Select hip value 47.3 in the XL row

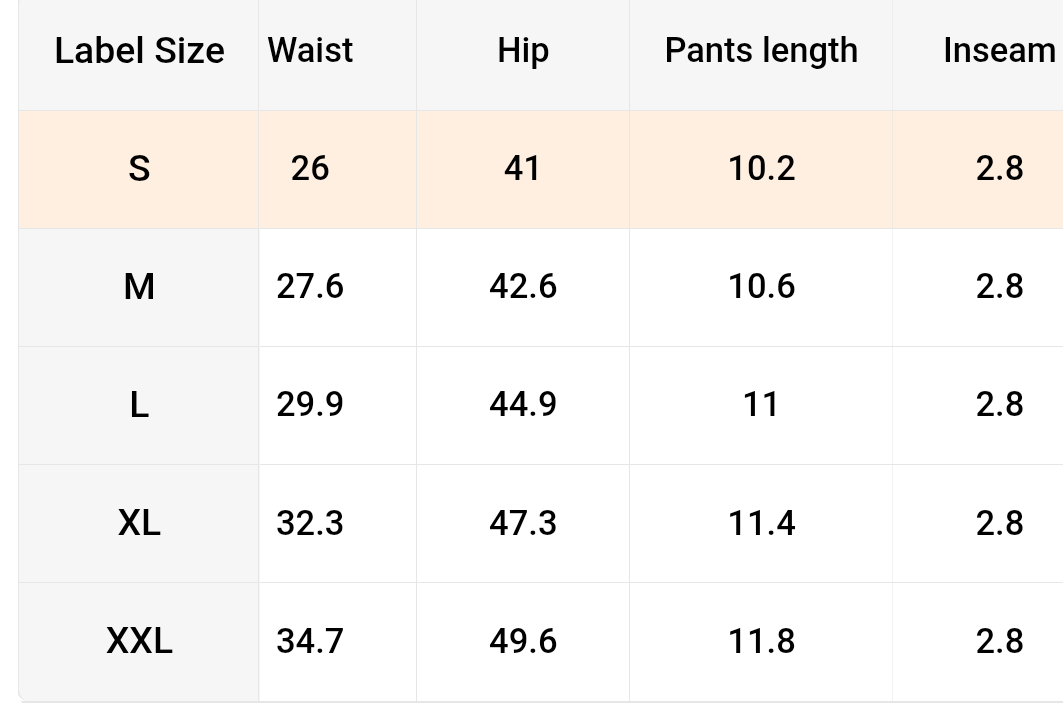[523, 523]
